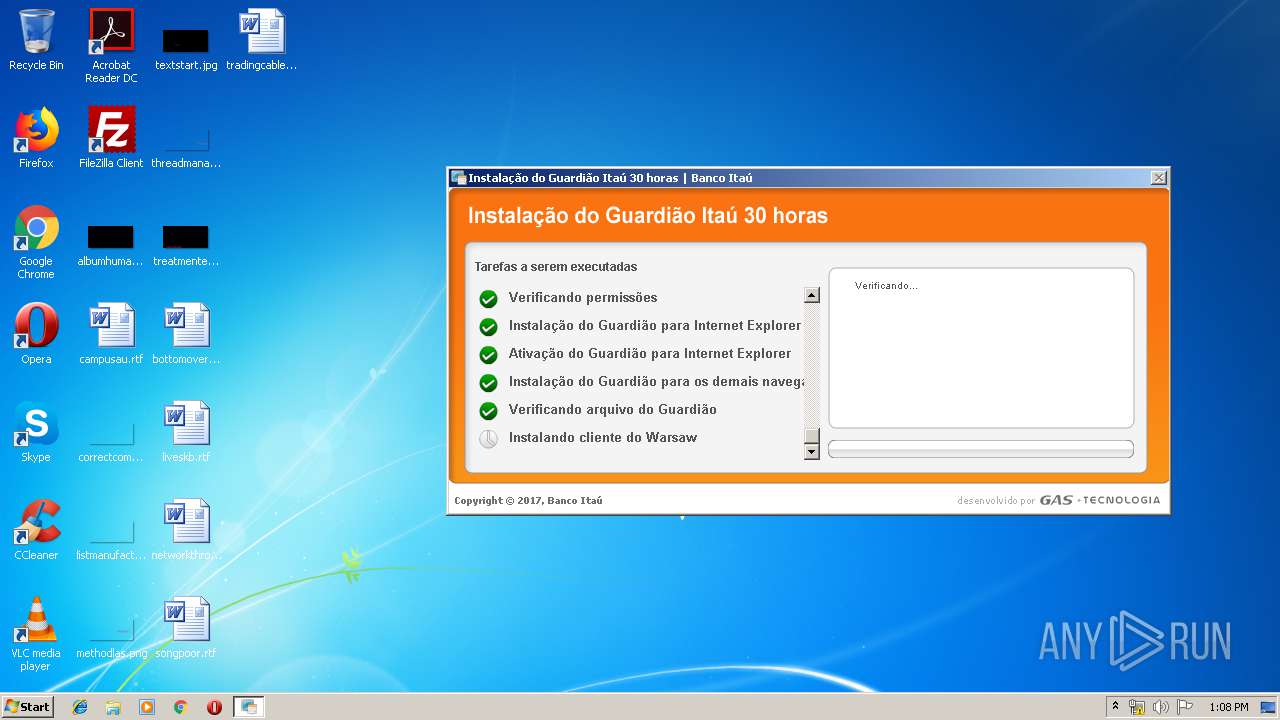Click 'Instalação do Guardião para os demais' task
The height and width of the screenshot is (720, 1280).
[656, 381]
